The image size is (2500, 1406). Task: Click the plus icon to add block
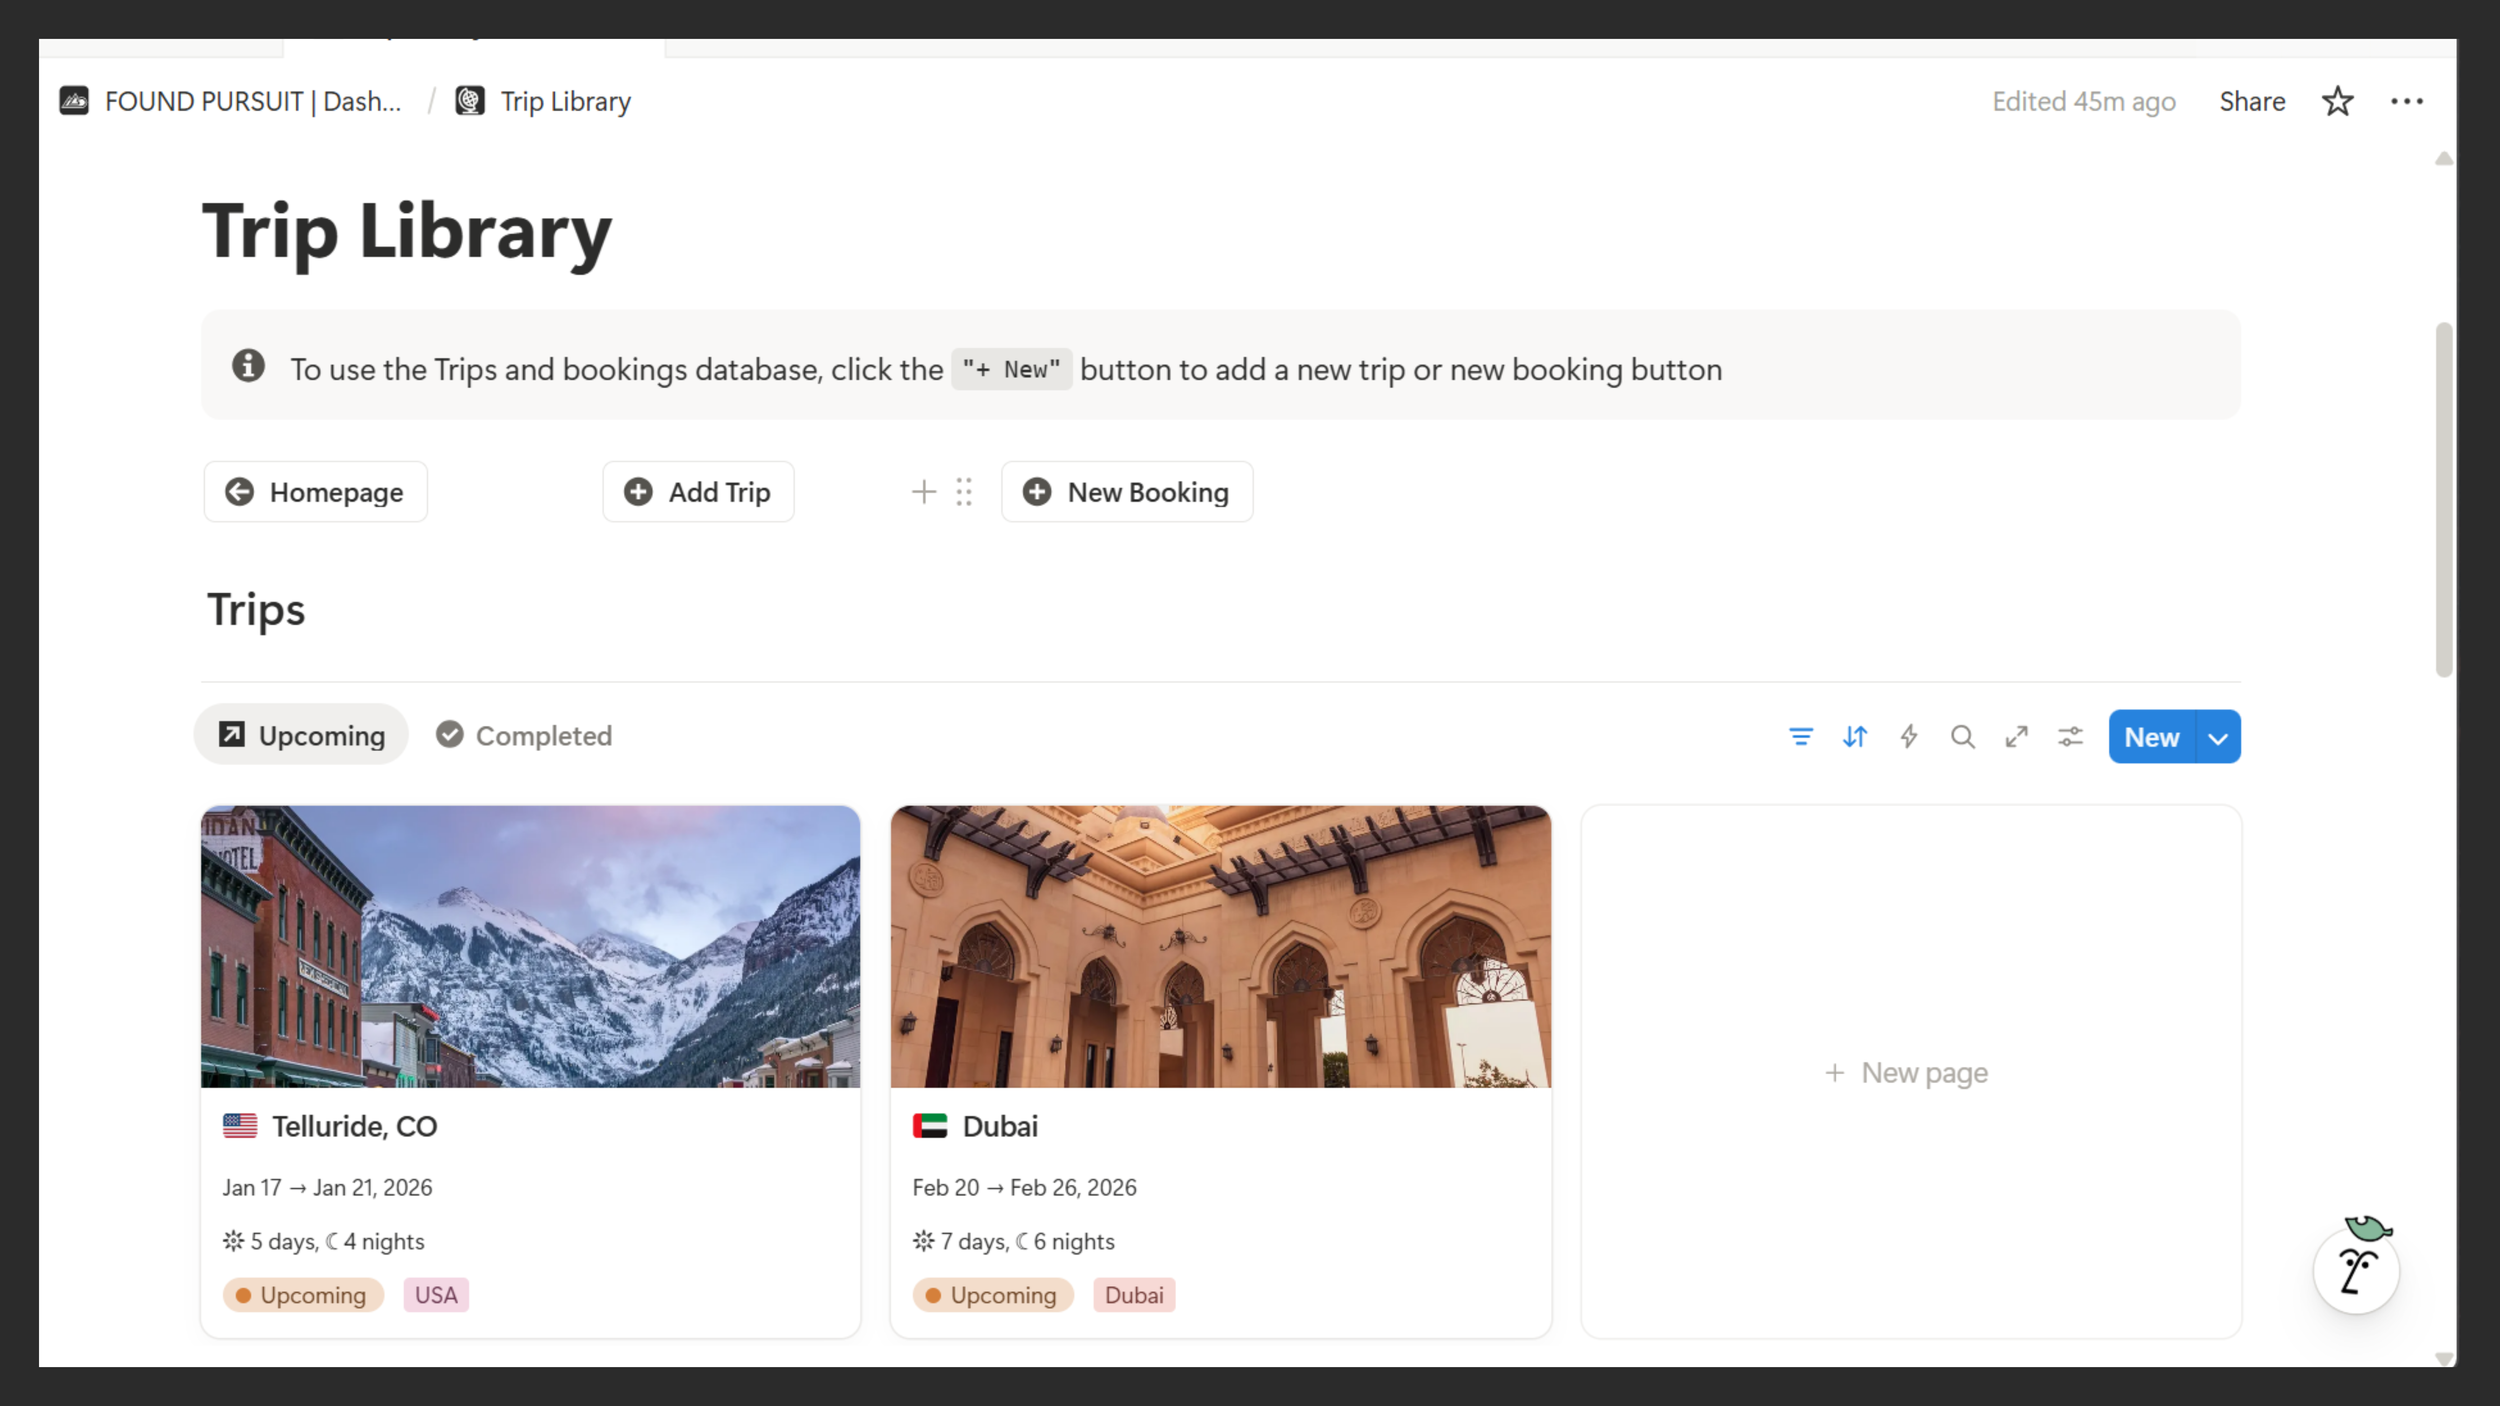click(x=923, y=491)
